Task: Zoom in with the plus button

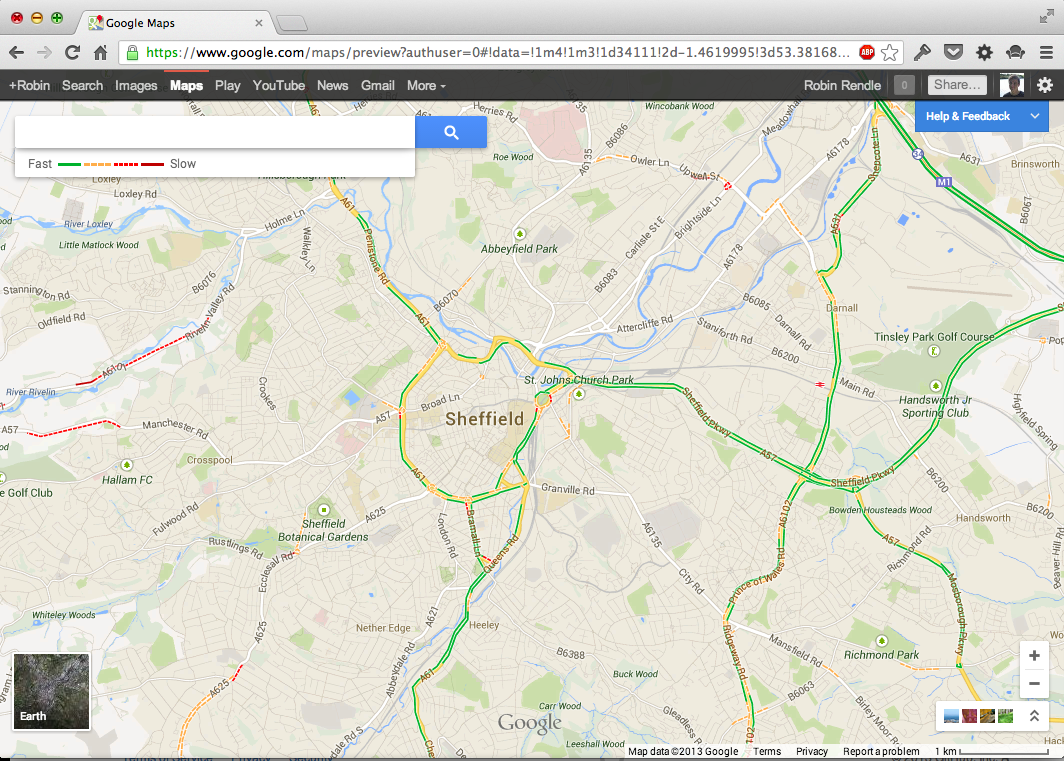Action: point(1034,656)
